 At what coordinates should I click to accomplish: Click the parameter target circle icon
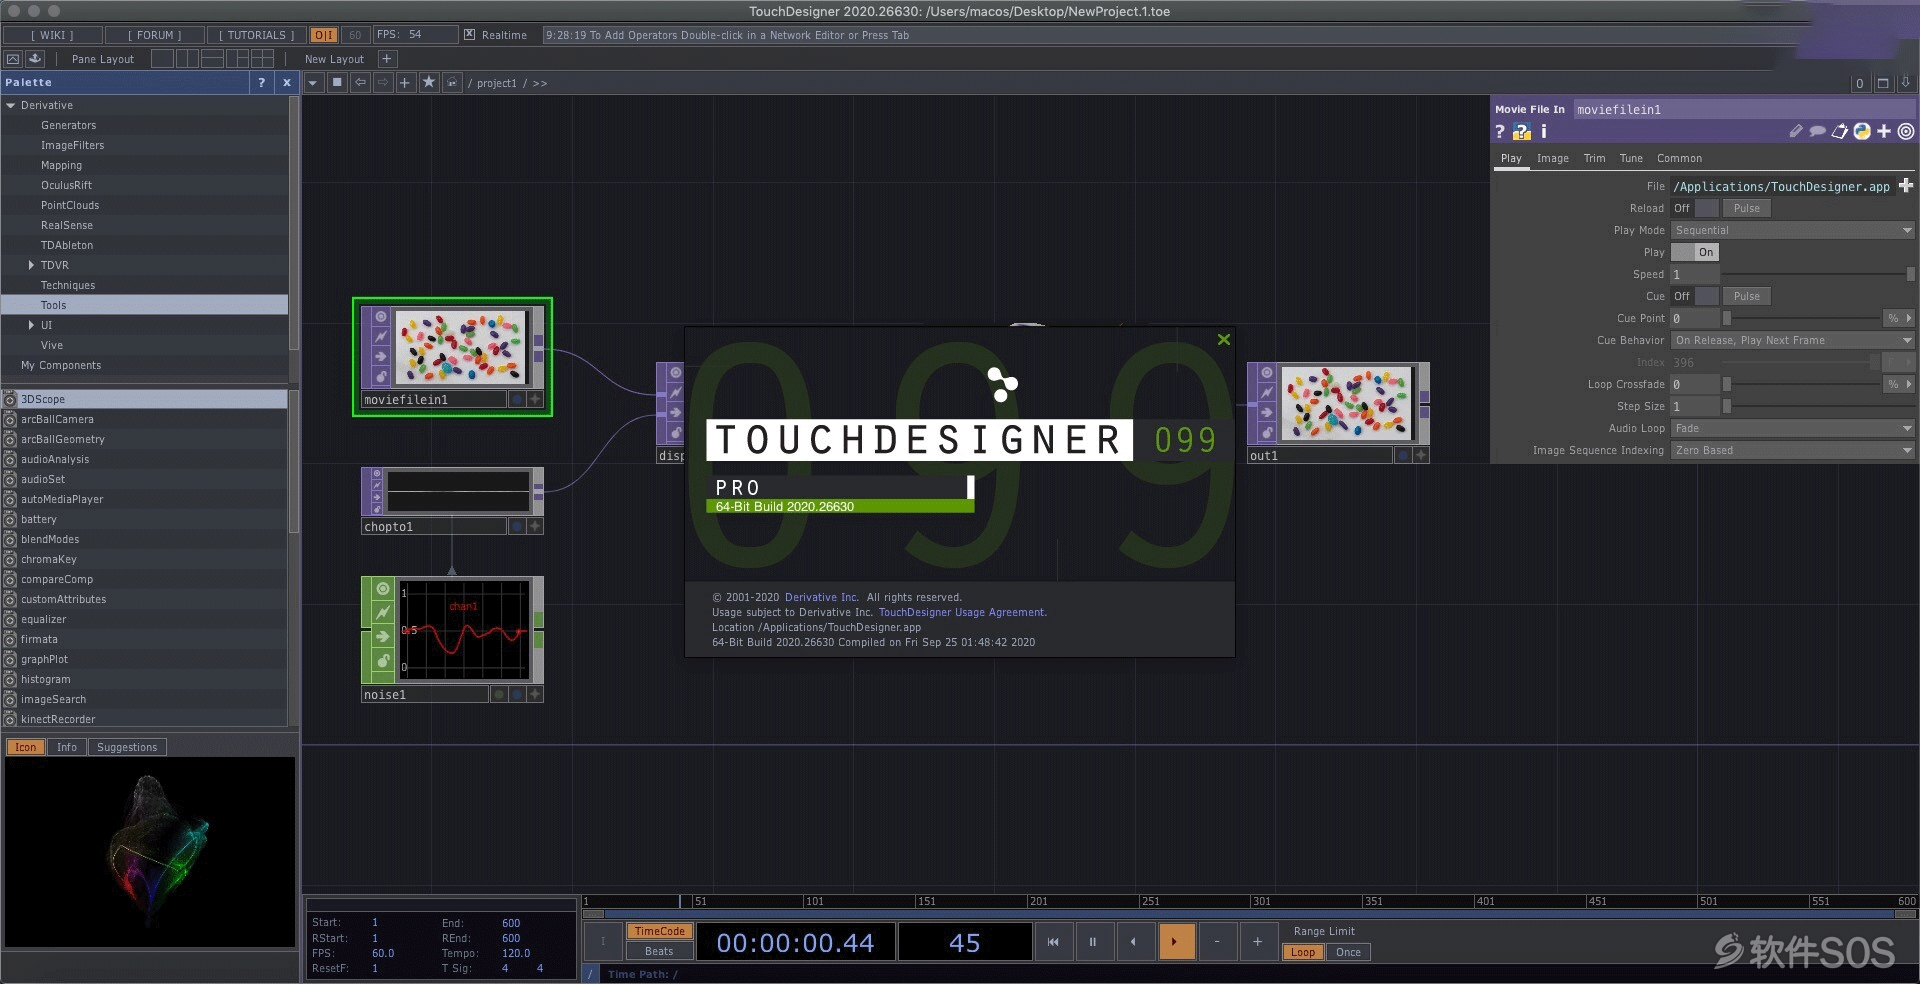pos(1905,131)
